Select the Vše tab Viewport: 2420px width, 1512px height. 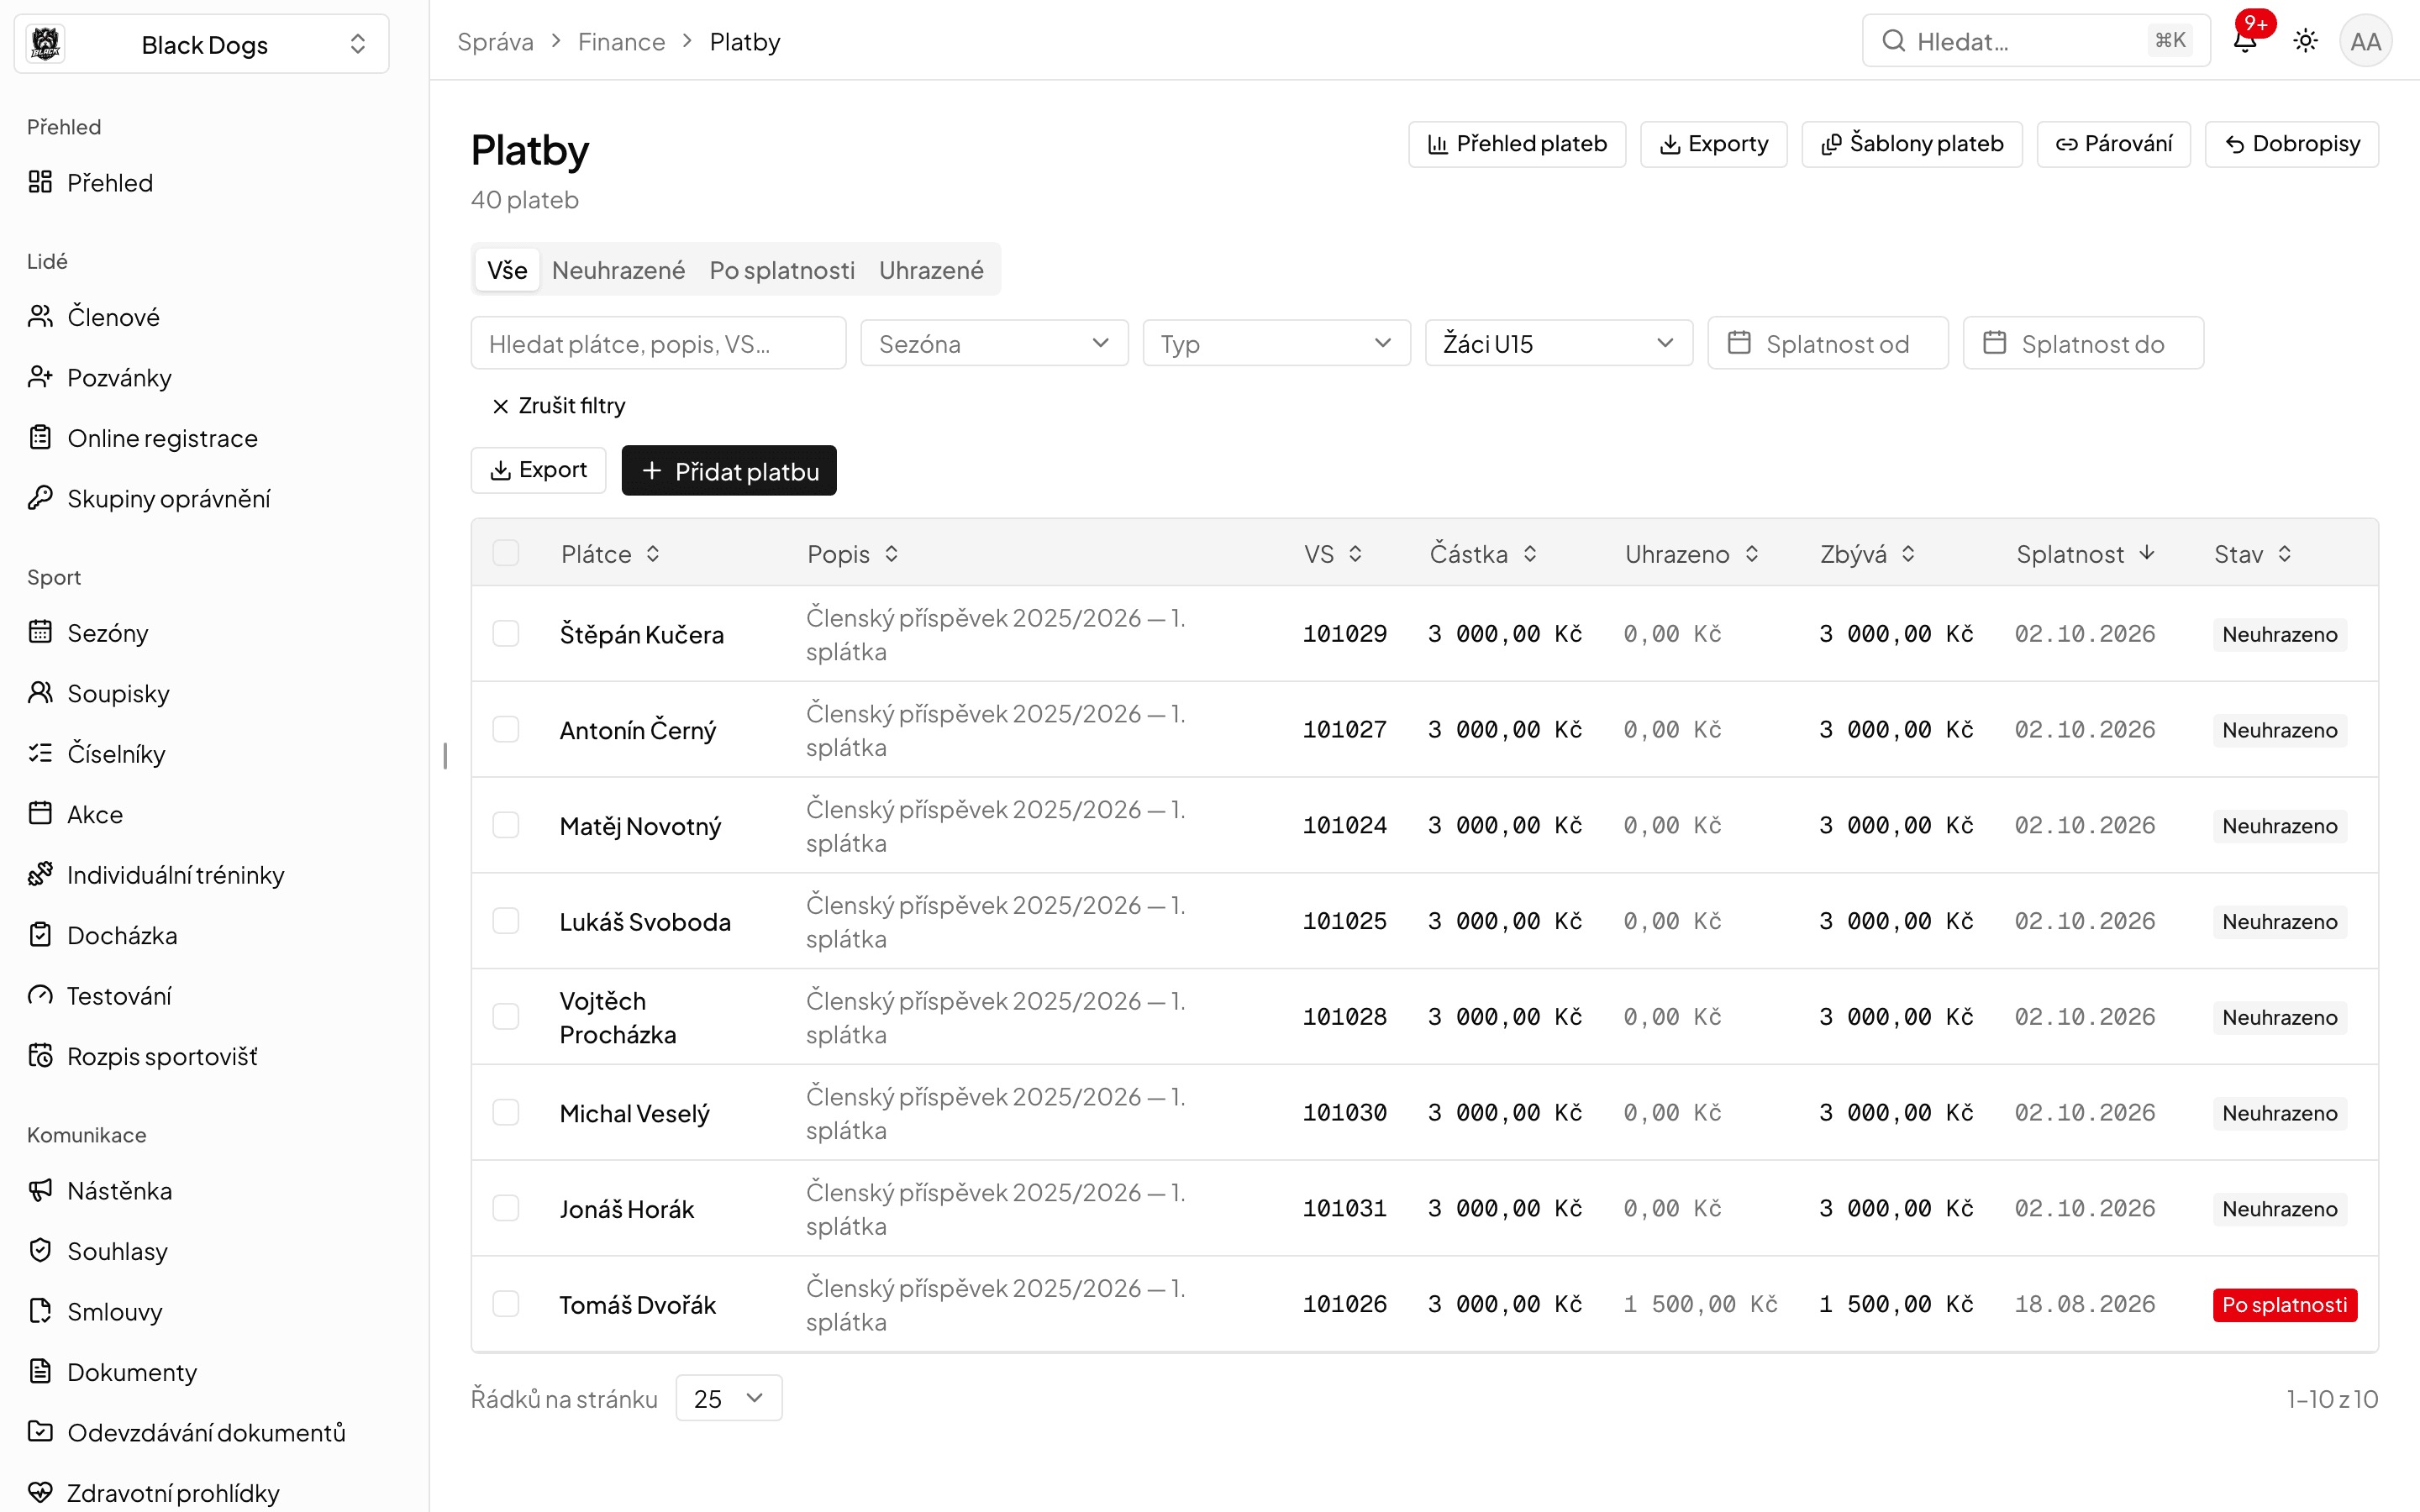pyautogui.click(x=507, y=270)
